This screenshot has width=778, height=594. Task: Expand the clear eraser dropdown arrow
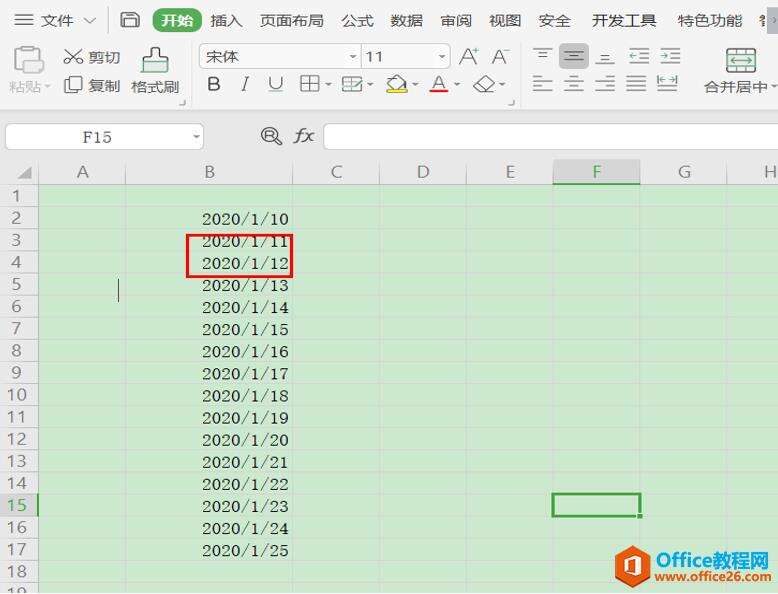502,85
